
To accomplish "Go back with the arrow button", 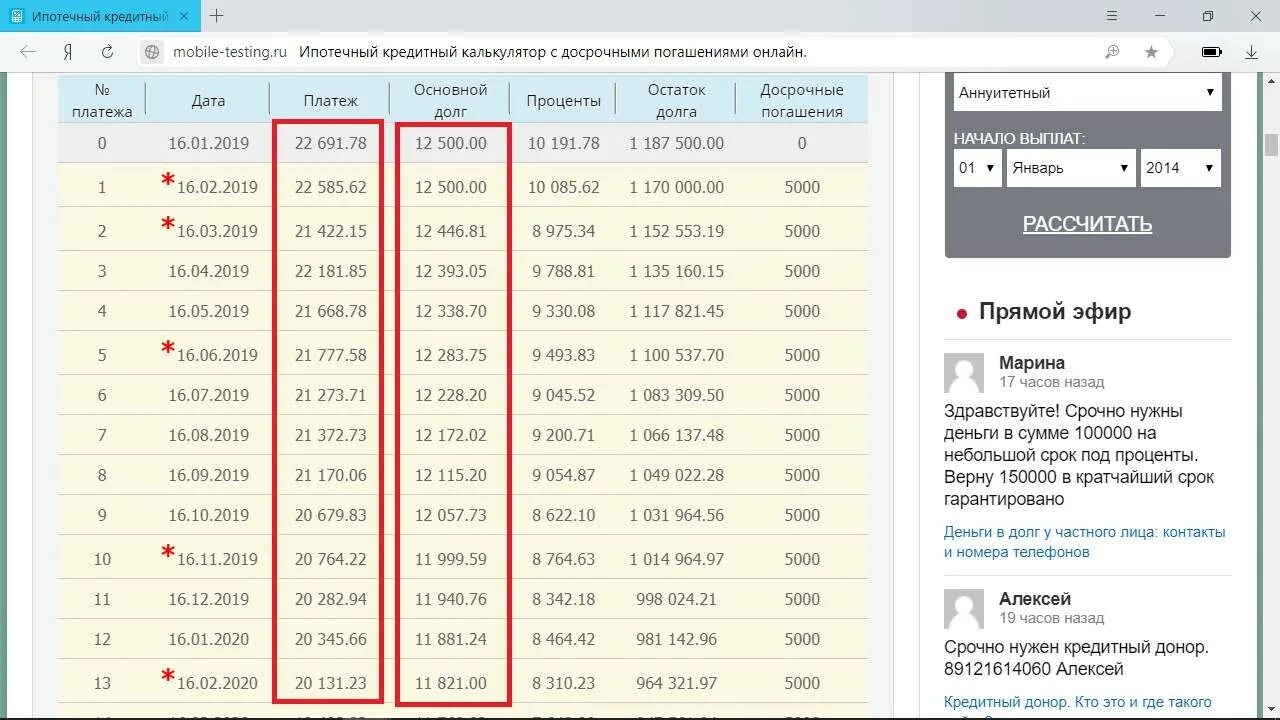I will [x=28, y=52].
